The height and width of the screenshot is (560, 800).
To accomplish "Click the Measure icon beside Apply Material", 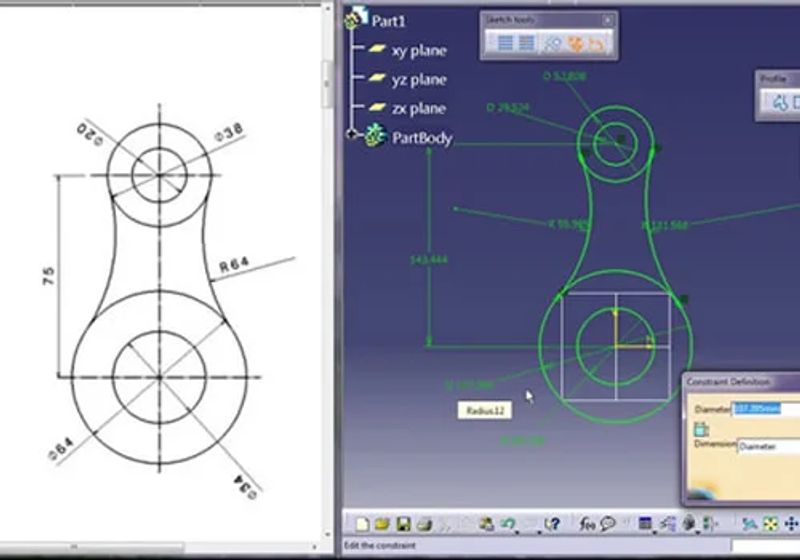I will point(709,524).
